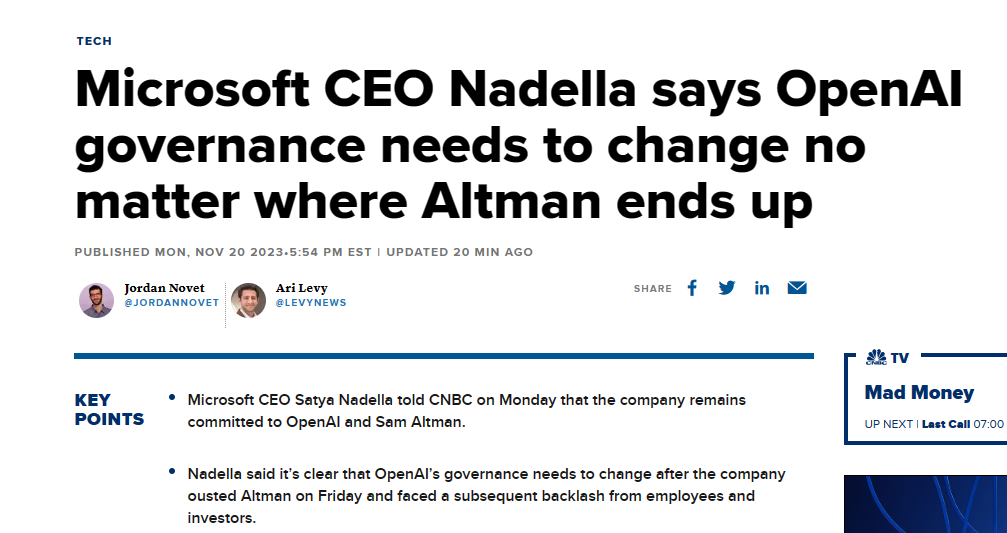Screen dimensions: 1007x533
Task: Click first key point about Satya Nadella
Action: 466,411
